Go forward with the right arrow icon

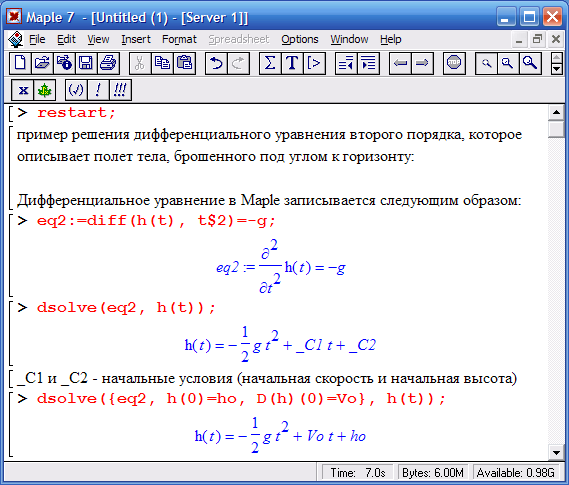tap(422, 63)
